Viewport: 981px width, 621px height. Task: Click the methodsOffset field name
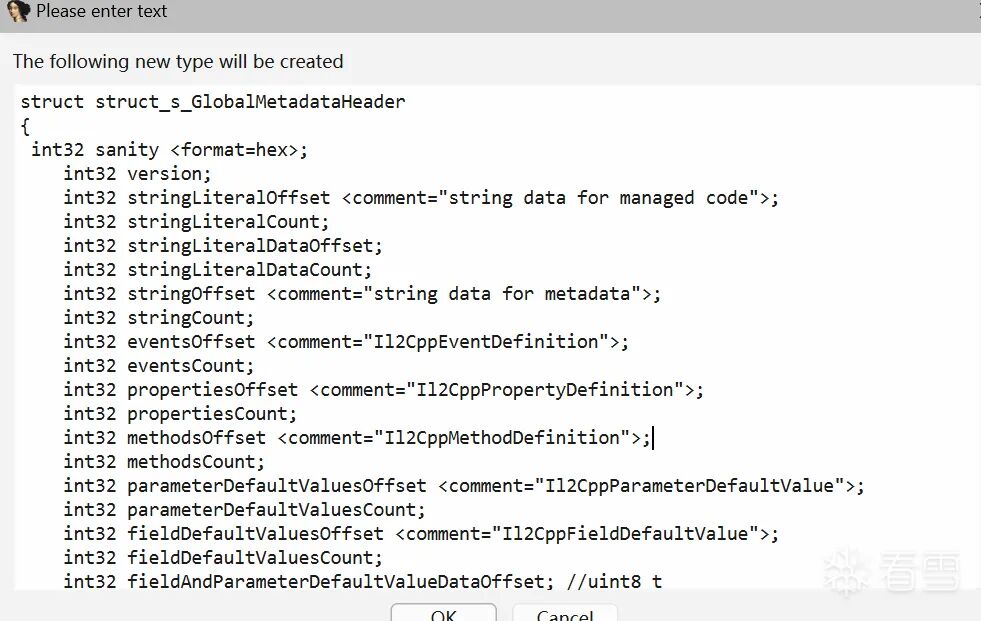[x=196, y=438]
